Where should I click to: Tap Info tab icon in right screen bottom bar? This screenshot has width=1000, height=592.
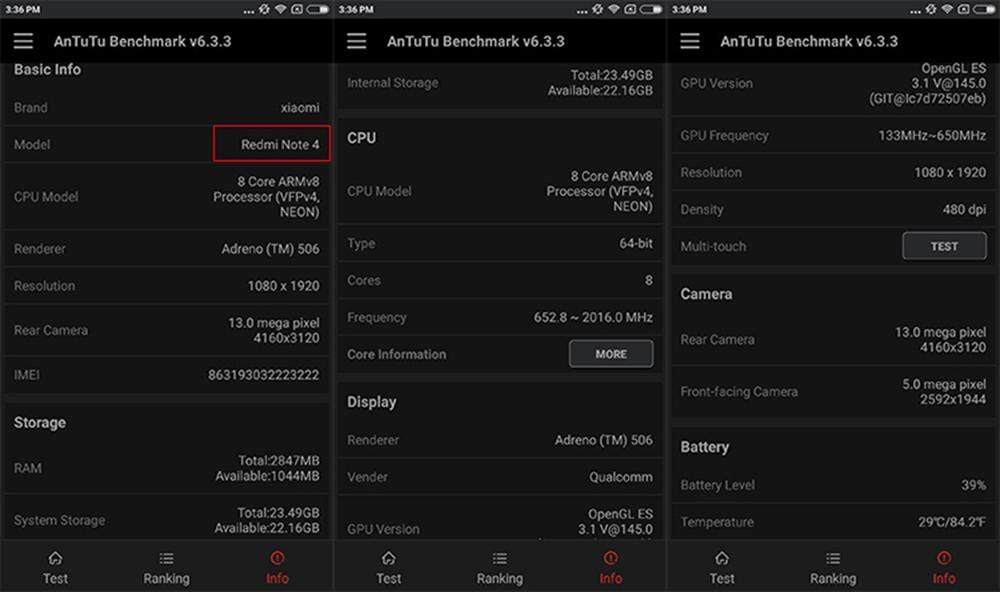point(944,559)
